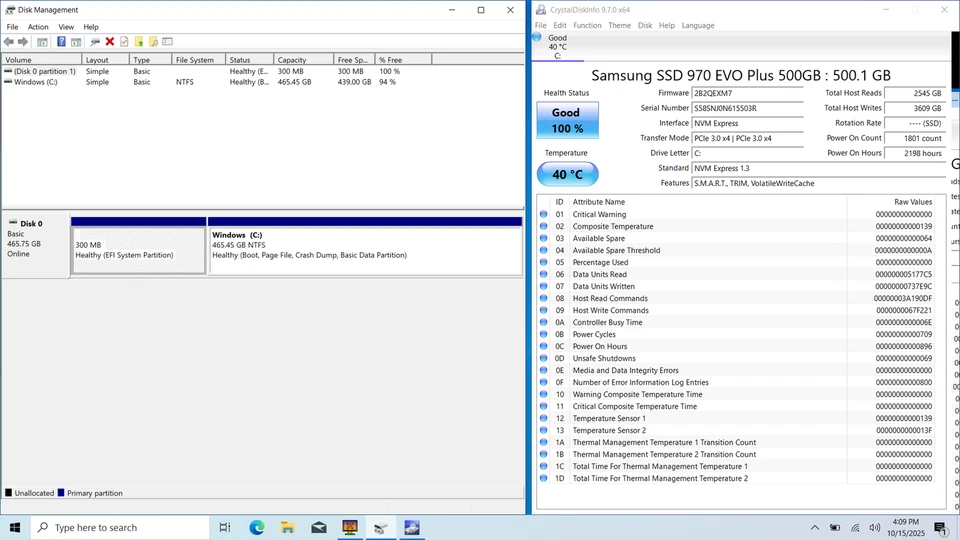Open Task View on the taskbar

[225, 527]
